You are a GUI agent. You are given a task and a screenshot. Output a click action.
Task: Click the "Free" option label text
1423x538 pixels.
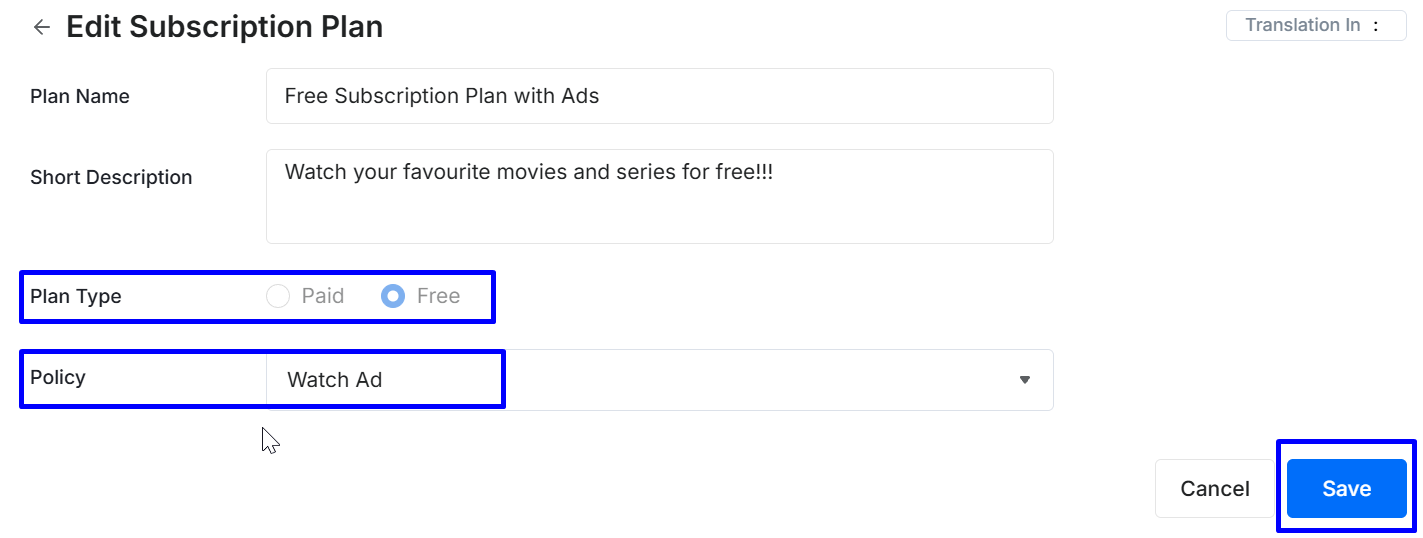click(438, 296)
